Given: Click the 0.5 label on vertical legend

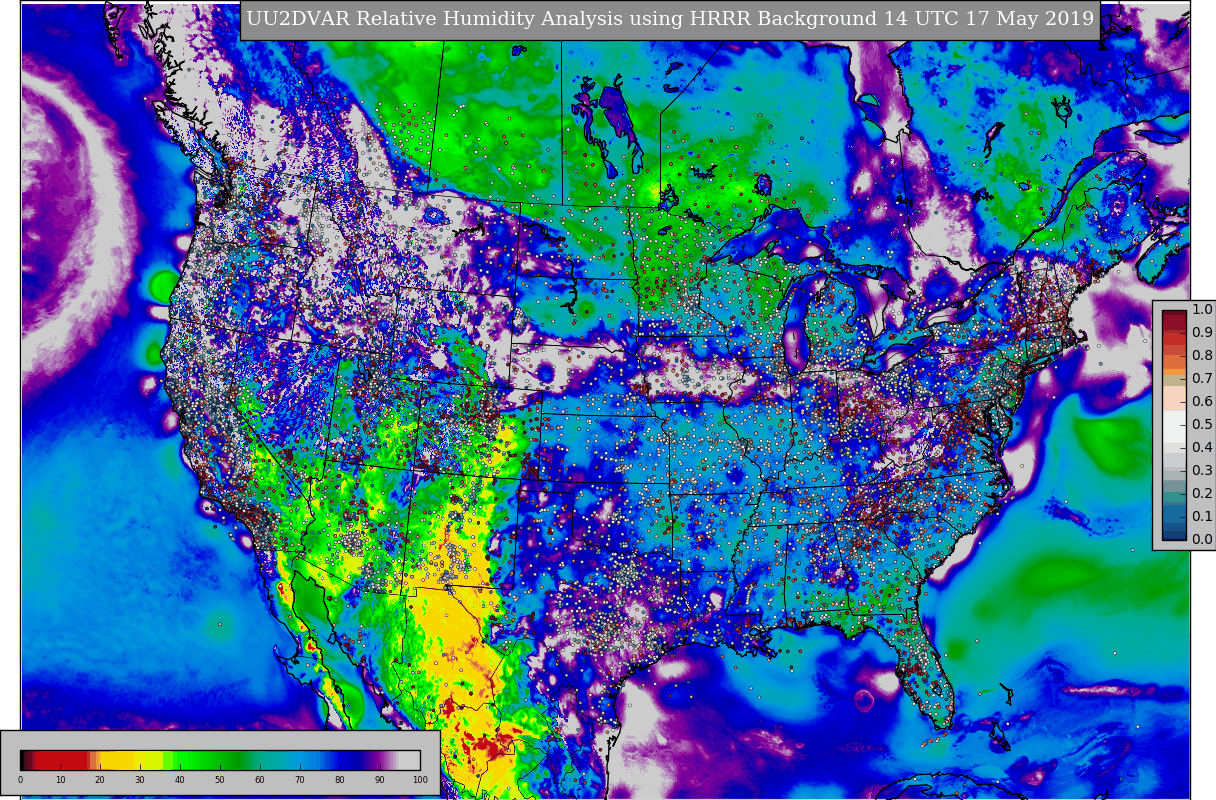Looking at the screenshot, I should [1202, 424].
